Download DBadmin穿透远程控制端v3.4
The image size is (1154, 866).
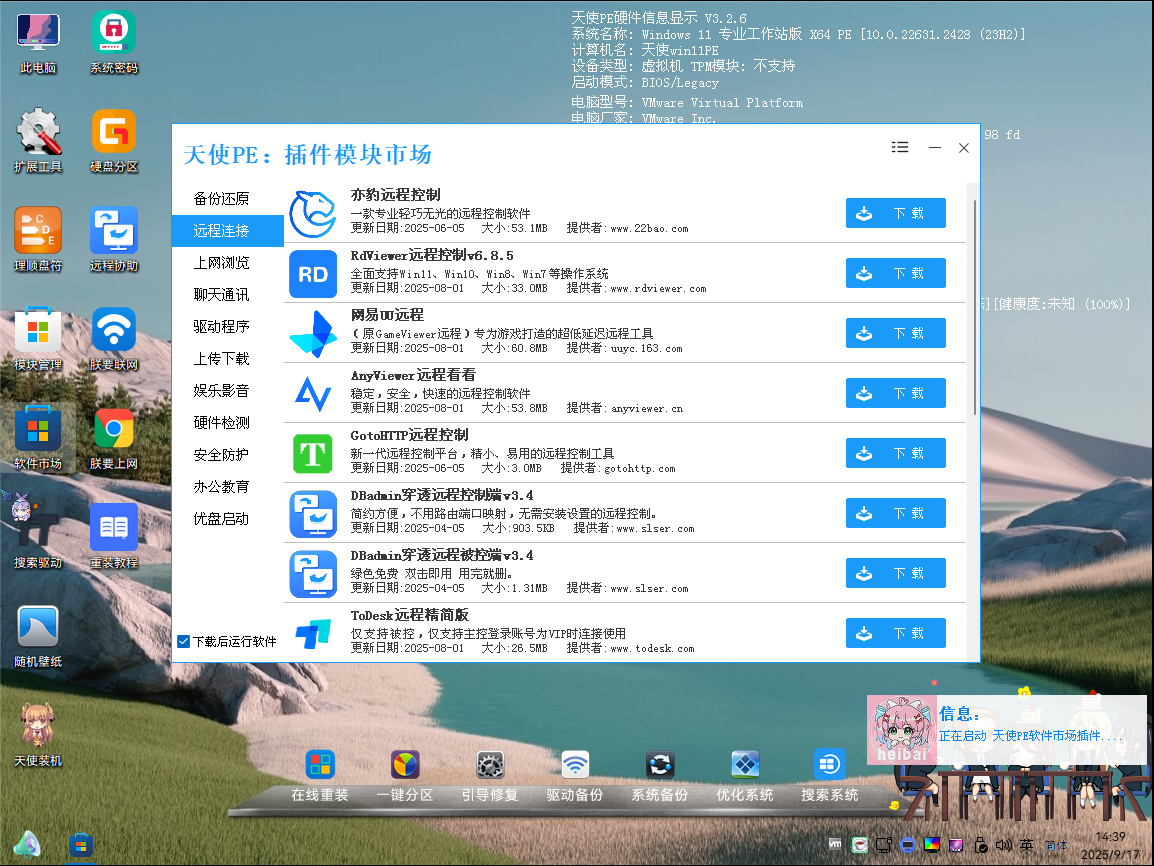click(x=896, y=513)
